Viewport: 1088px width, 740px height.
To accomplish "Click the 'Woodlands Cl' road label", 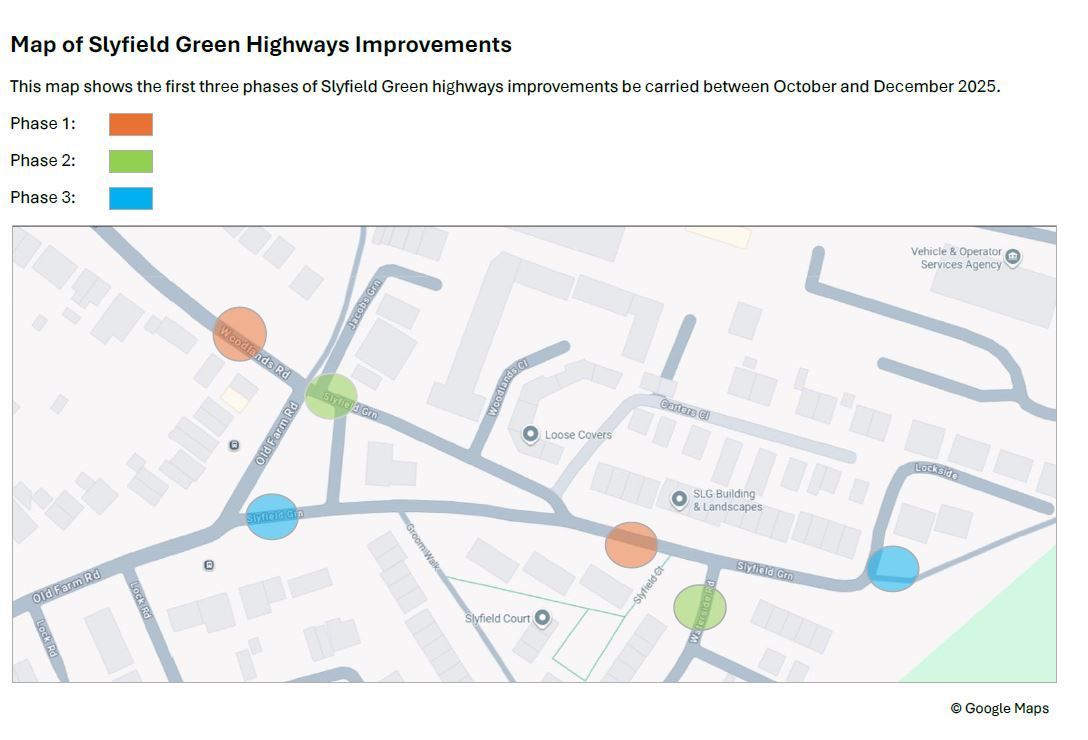I will click(508, 387).
